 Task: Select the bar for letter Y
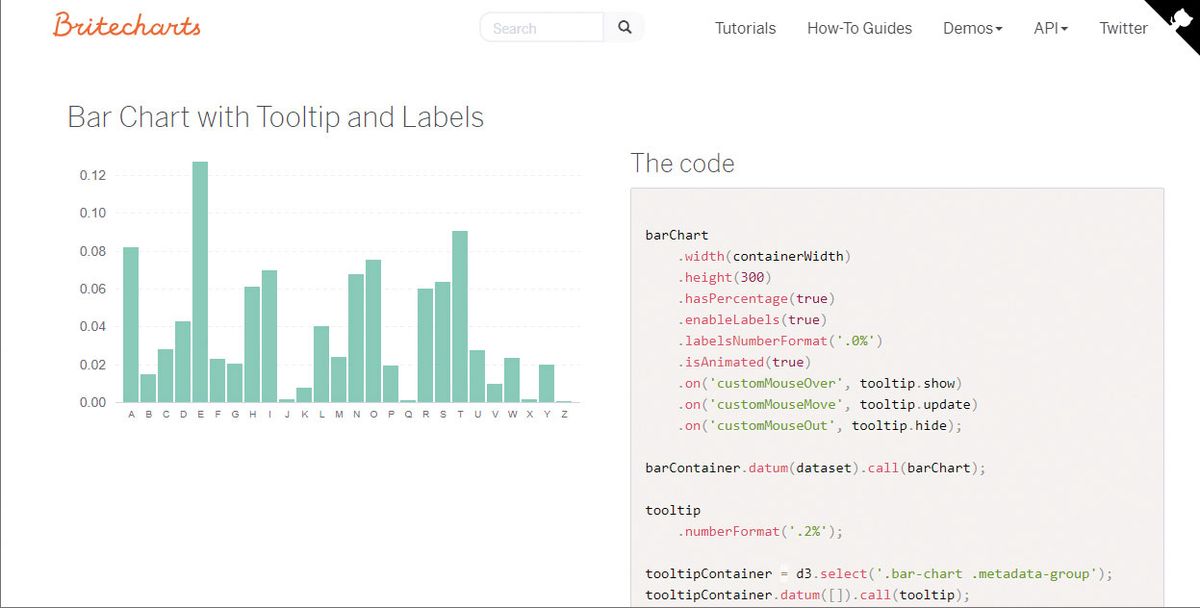coord(546,383)
